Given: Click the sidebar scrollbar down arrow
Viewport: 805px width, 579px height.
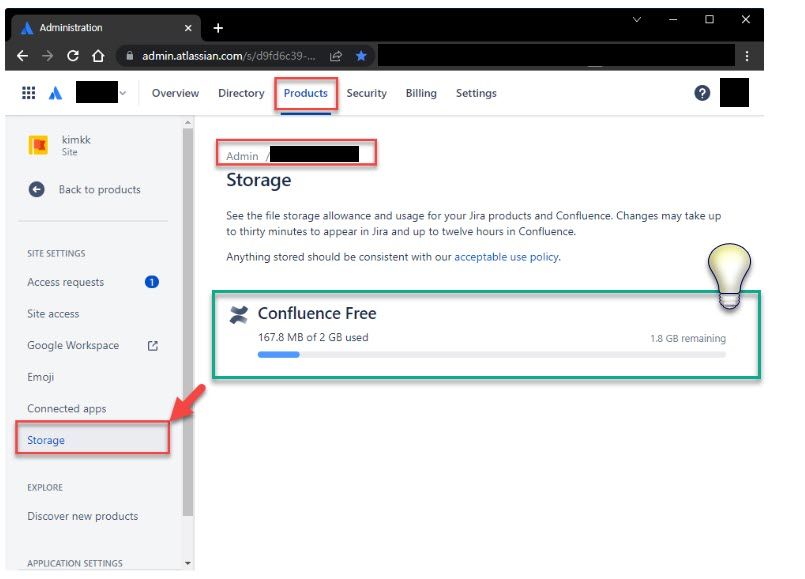Looking at the screenshot, I should coord(188,563).
